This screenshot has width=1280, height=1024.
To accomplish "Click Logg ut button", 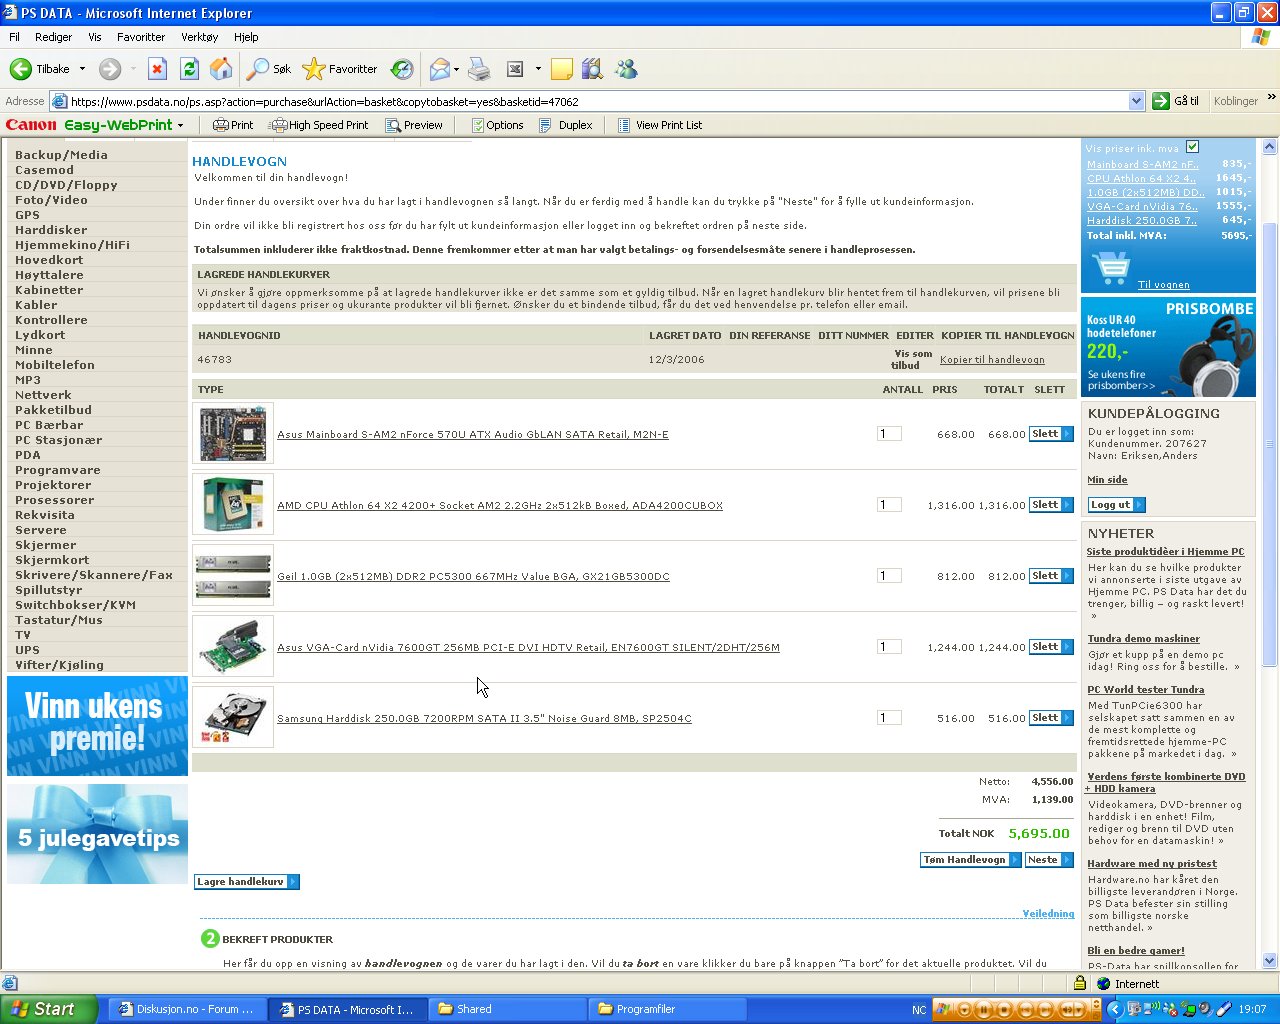I will click(x=1116, y=505).
